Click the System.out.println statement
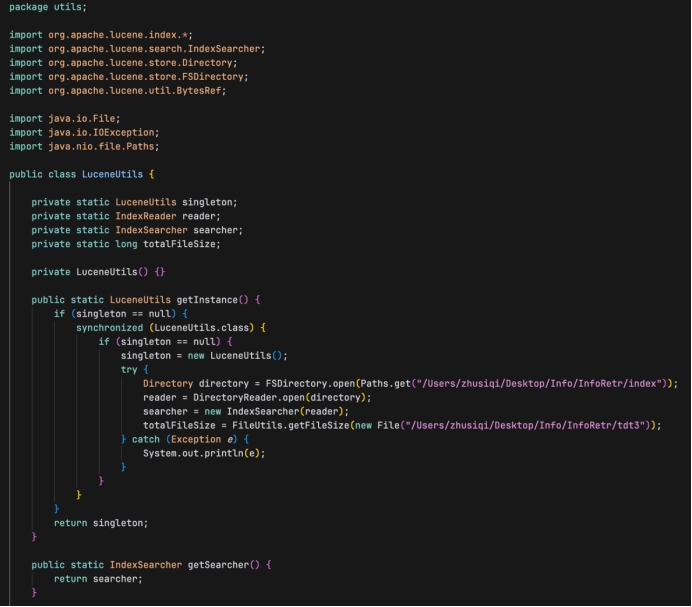The width and height of the screenshot is (692, 607). point(205,453)
